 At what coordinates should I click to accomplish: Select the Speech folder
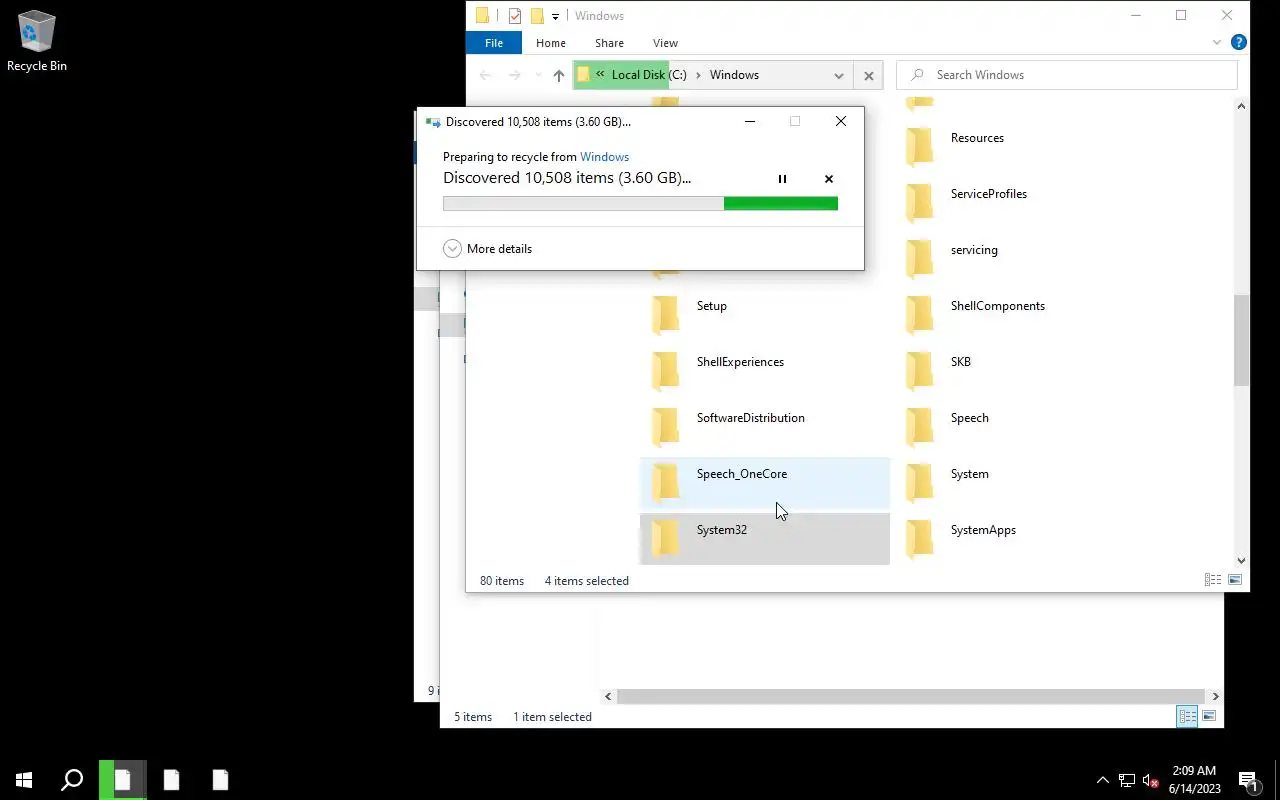(x=1019, y=425)
